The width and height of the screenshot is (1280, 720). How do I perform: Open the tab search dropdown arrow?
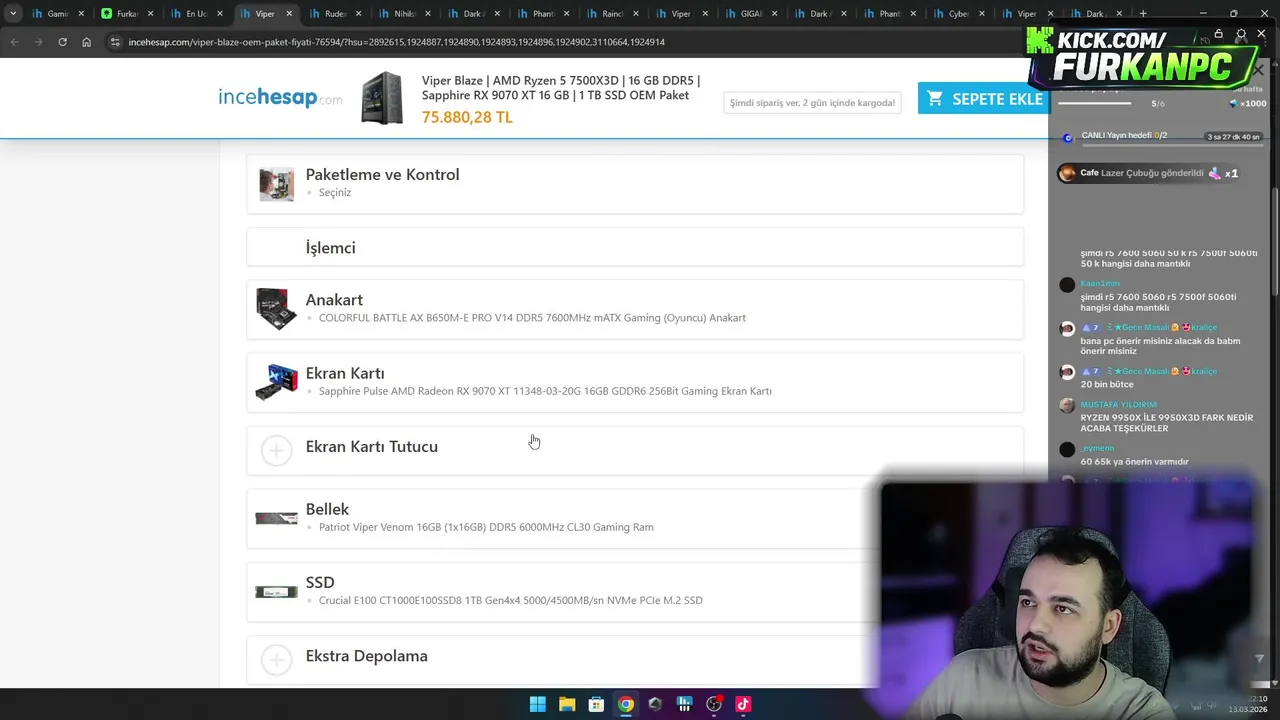(x=13, y=14)
